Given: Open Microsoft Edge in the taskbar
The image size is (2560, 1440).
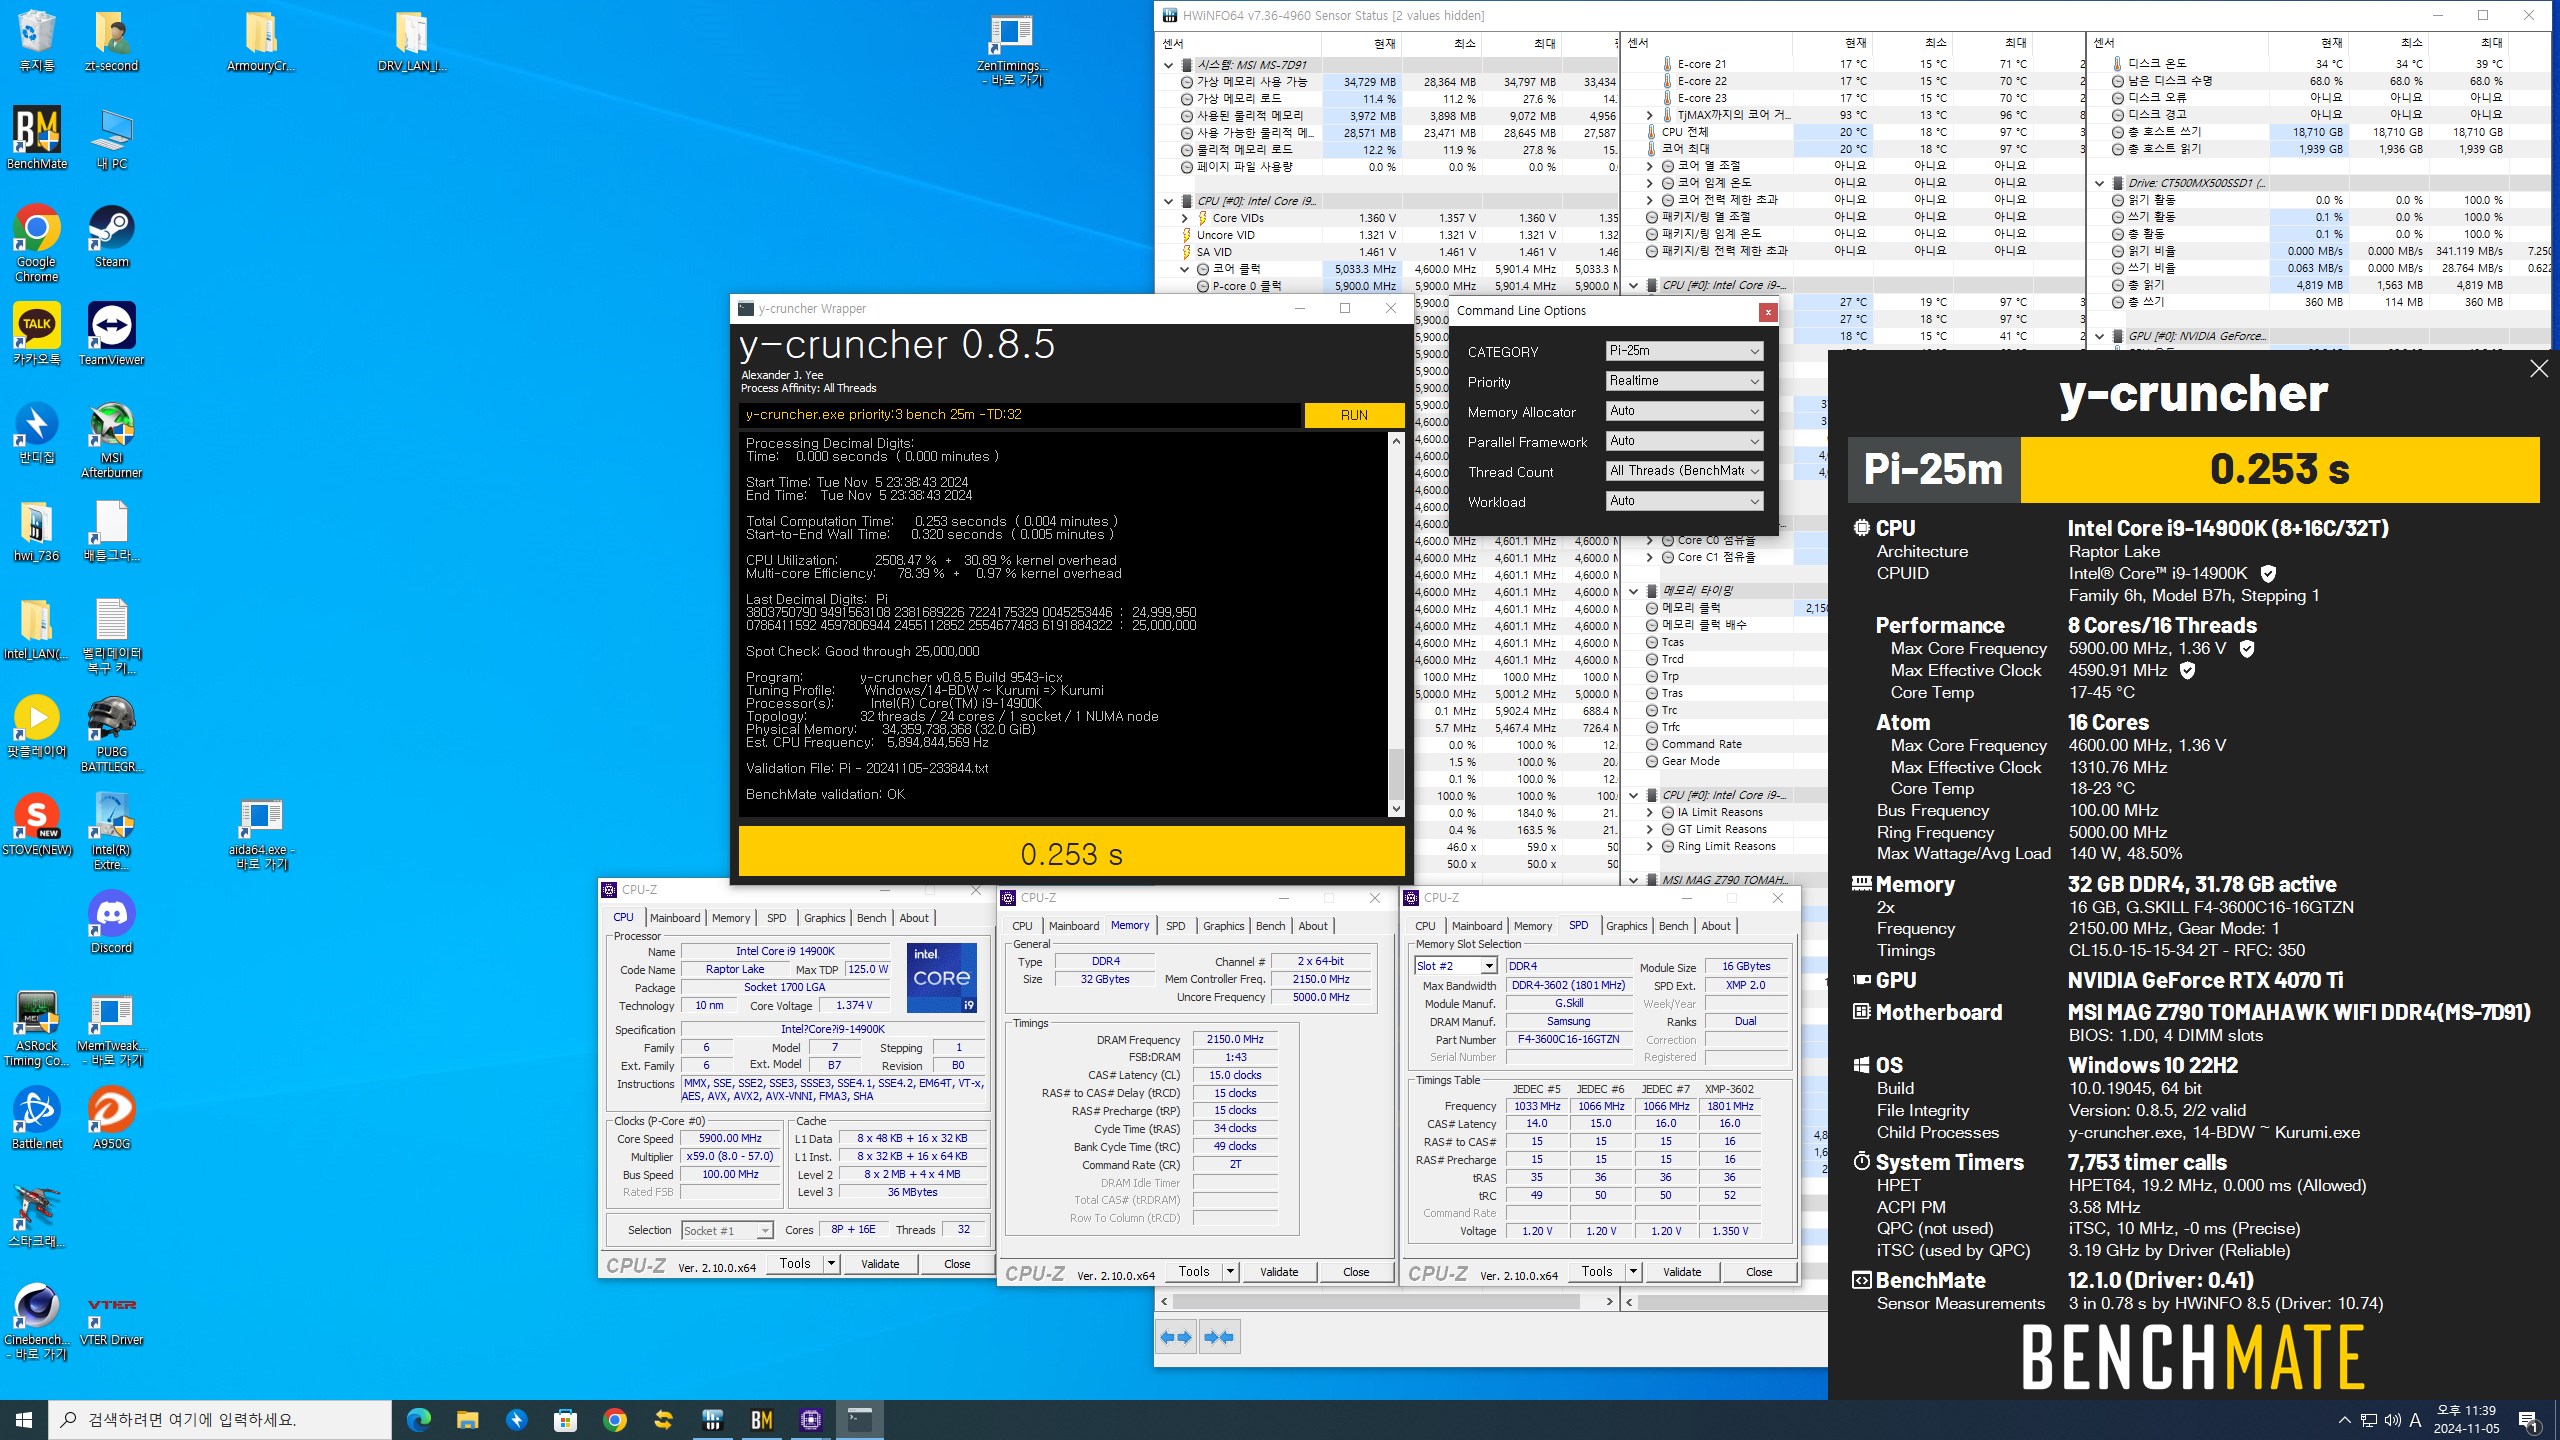Looking at the screenshot, I should [x=418, y=1419].
